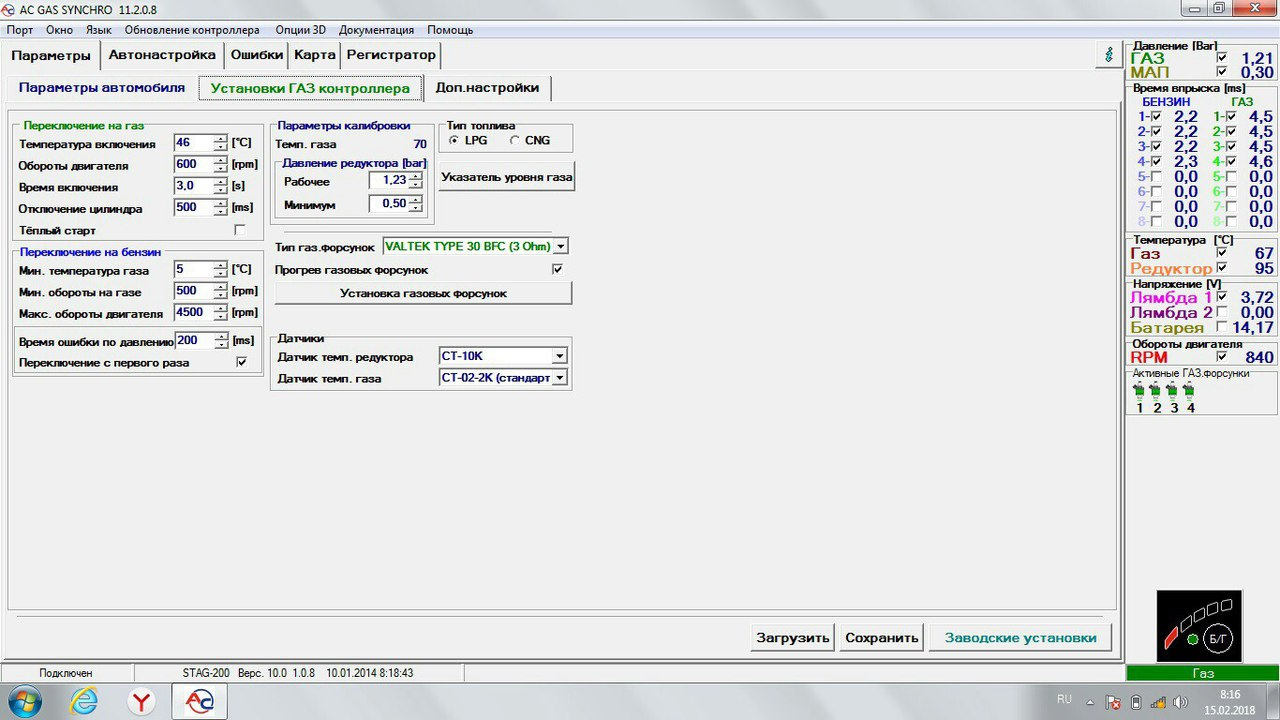Click the AC GAS SYNCHRO taskbar icon
This screenshot has width=1280, height=720.
(200, 702)
